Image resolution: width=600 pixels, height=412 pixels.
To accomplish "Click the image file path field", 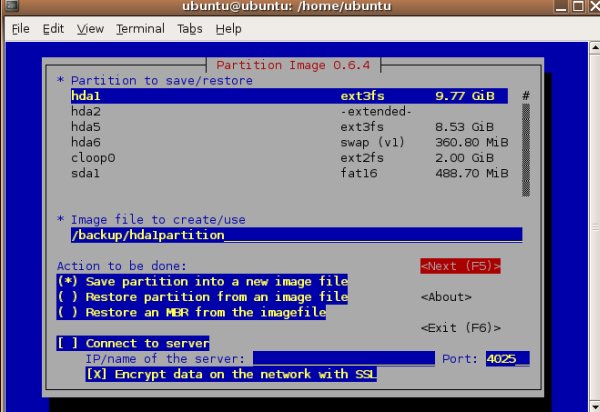I will point(295,235).
